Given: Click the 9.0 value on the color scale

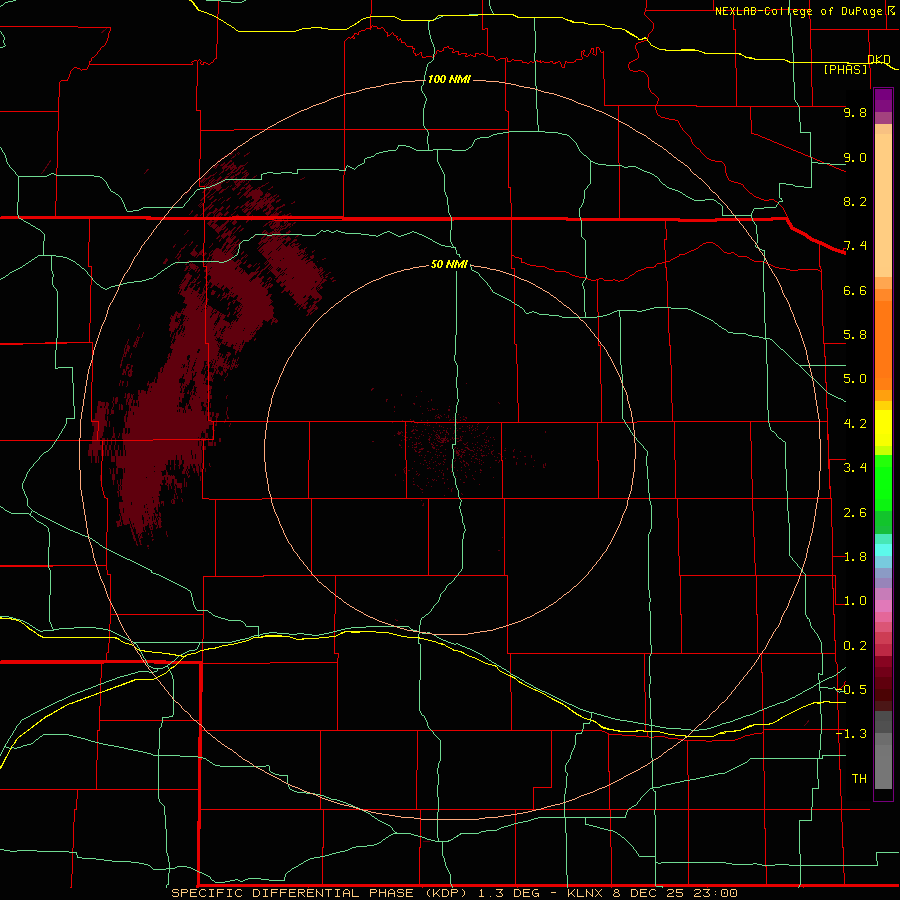Looking at the screenshot, I should tap(855, 157).
